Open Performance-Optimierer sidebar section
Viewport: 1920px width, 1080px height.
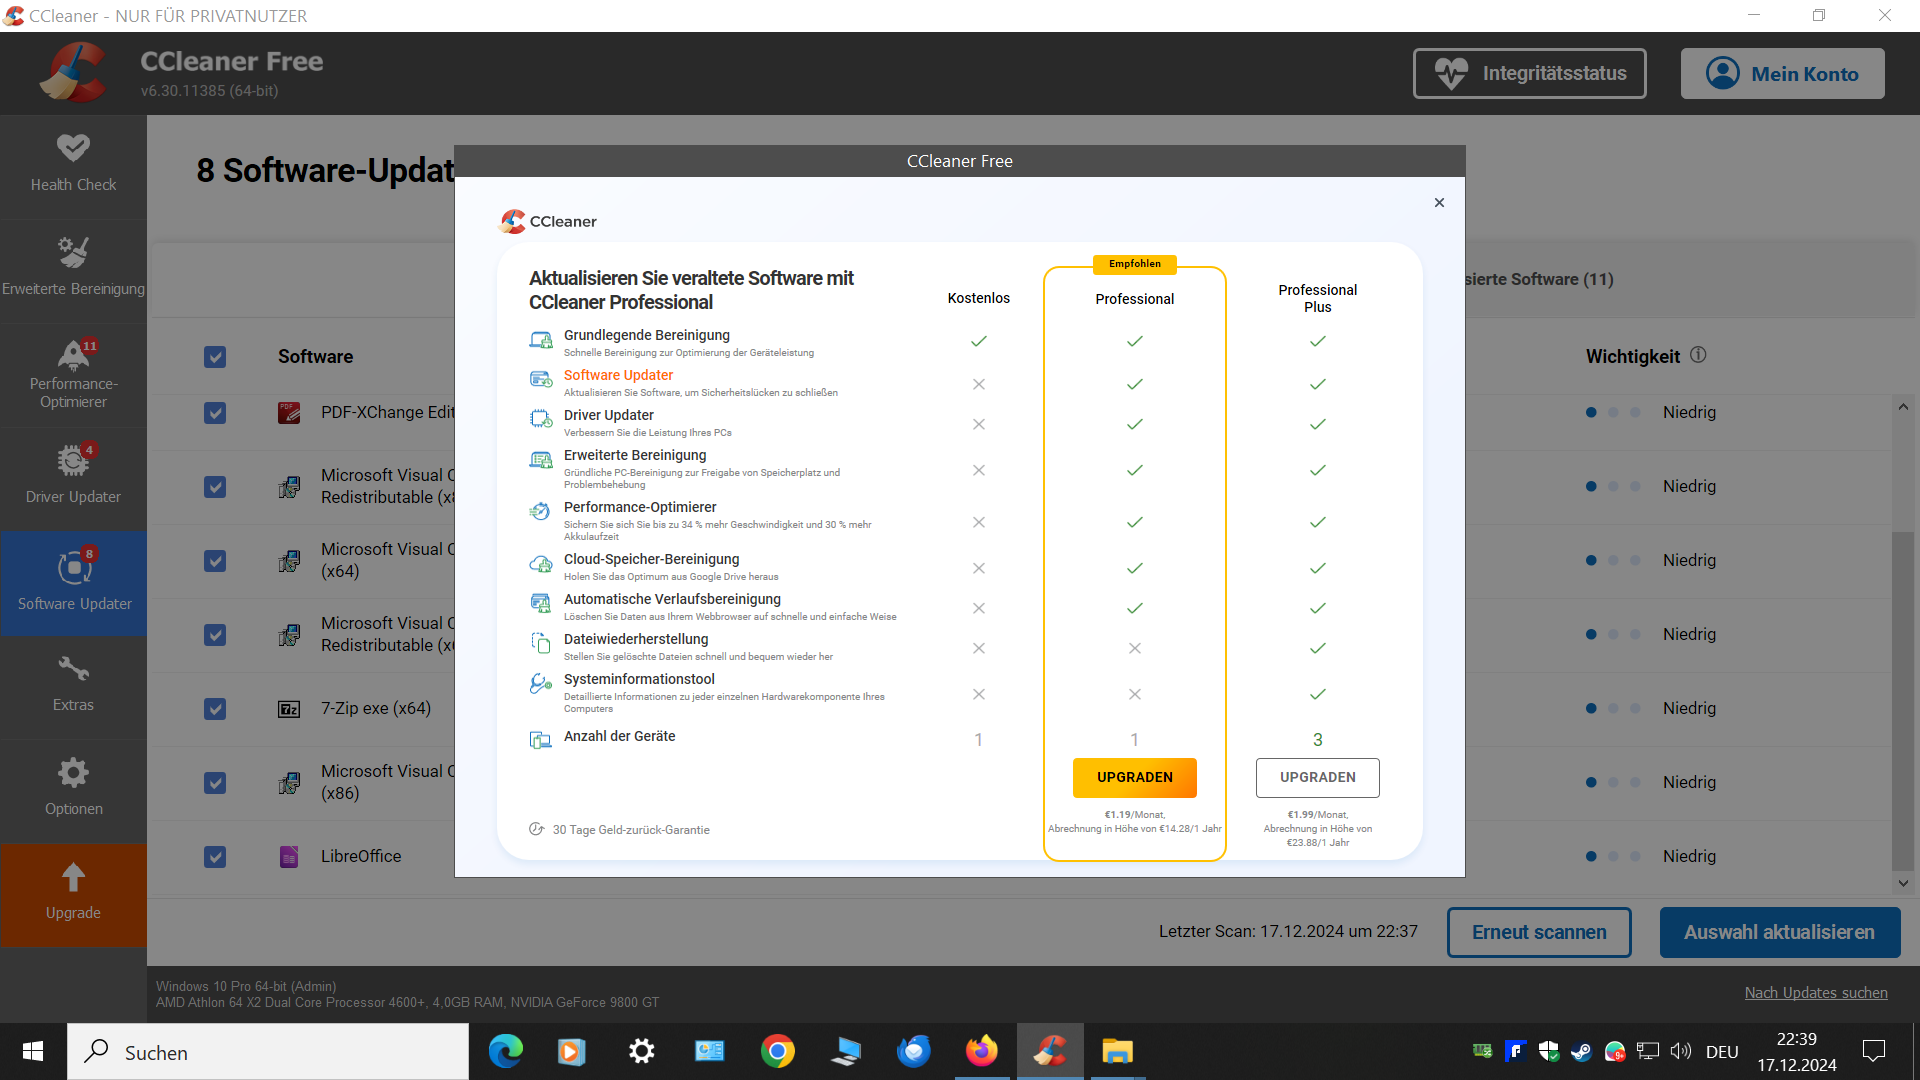pyautogui.click(x=73, y=373)
